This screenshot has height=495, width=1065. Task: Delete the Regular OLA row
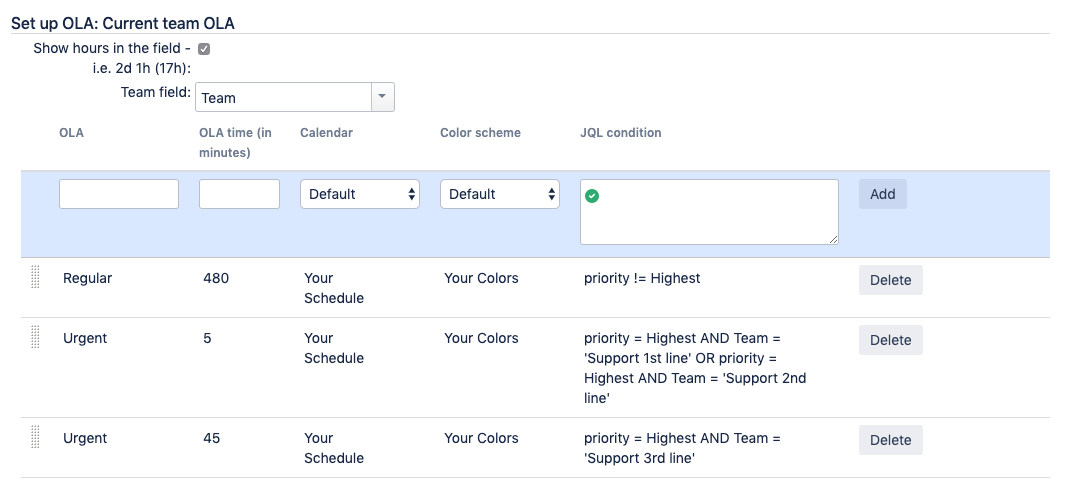tap(890, 280)
